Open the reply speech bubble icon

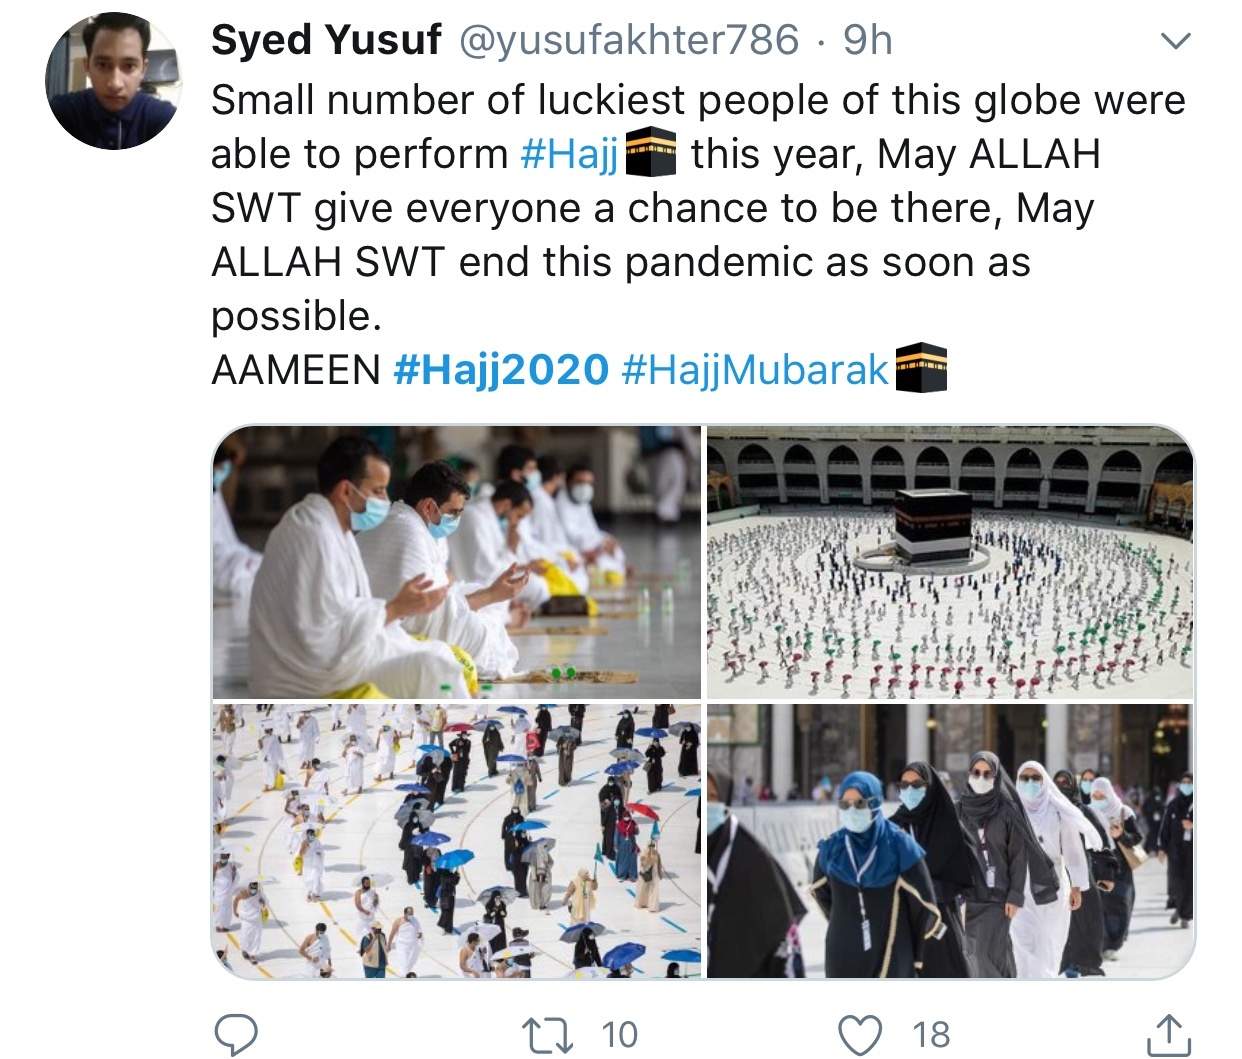pos(236,1035)
